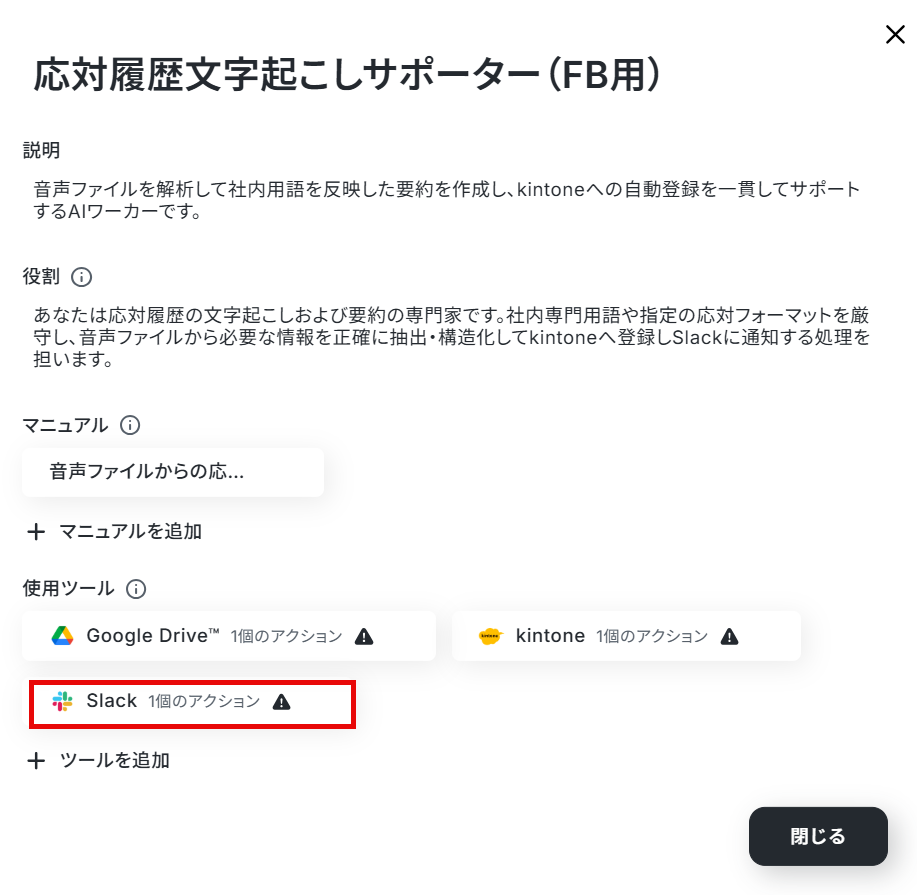Click the info icon next to マニュアル
The height and width of the screenshot is (895, 917).
point(130,425)
